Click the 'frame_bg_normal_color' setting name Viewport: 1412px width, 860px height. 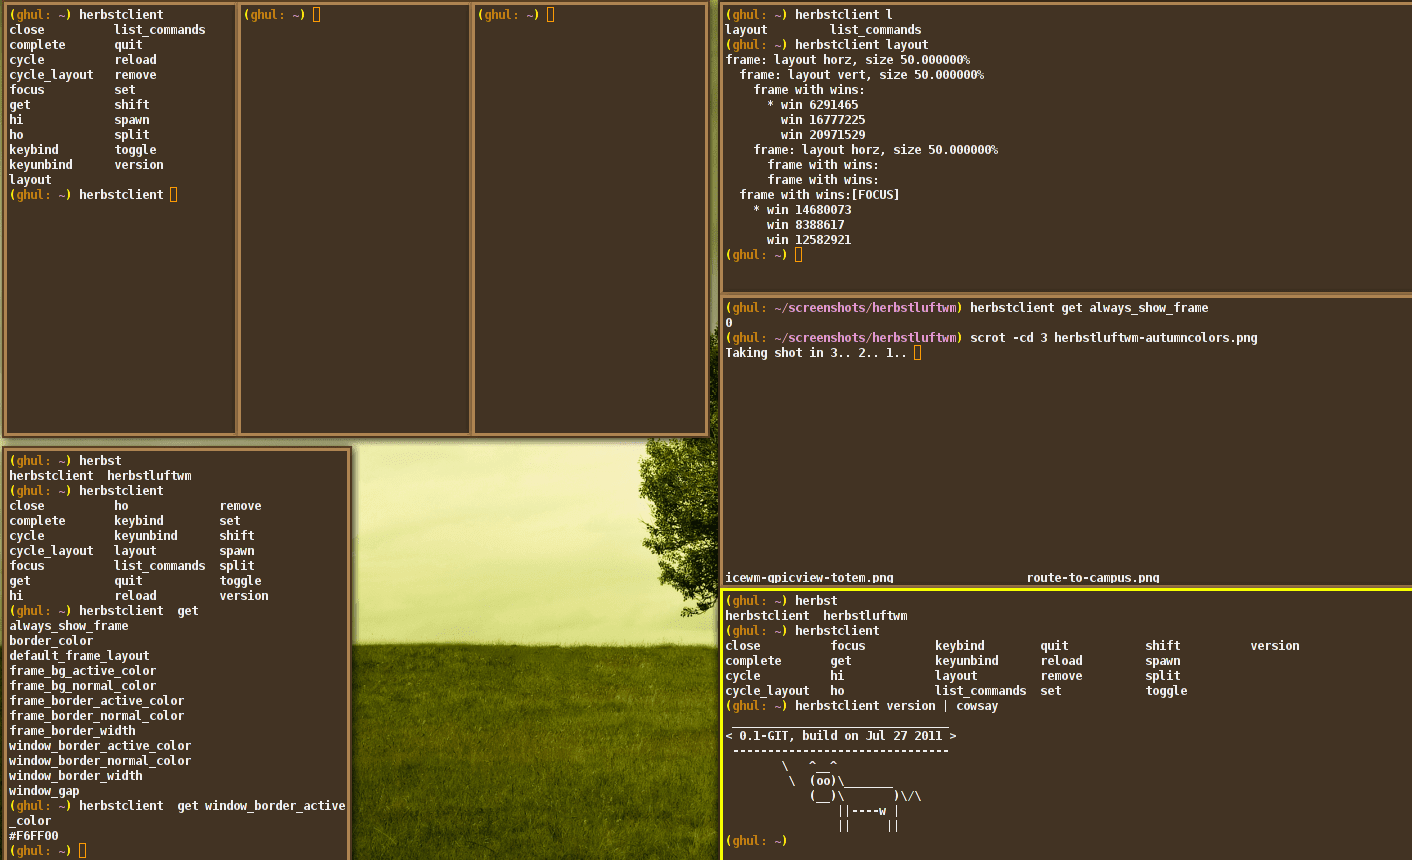click(83, 686)
